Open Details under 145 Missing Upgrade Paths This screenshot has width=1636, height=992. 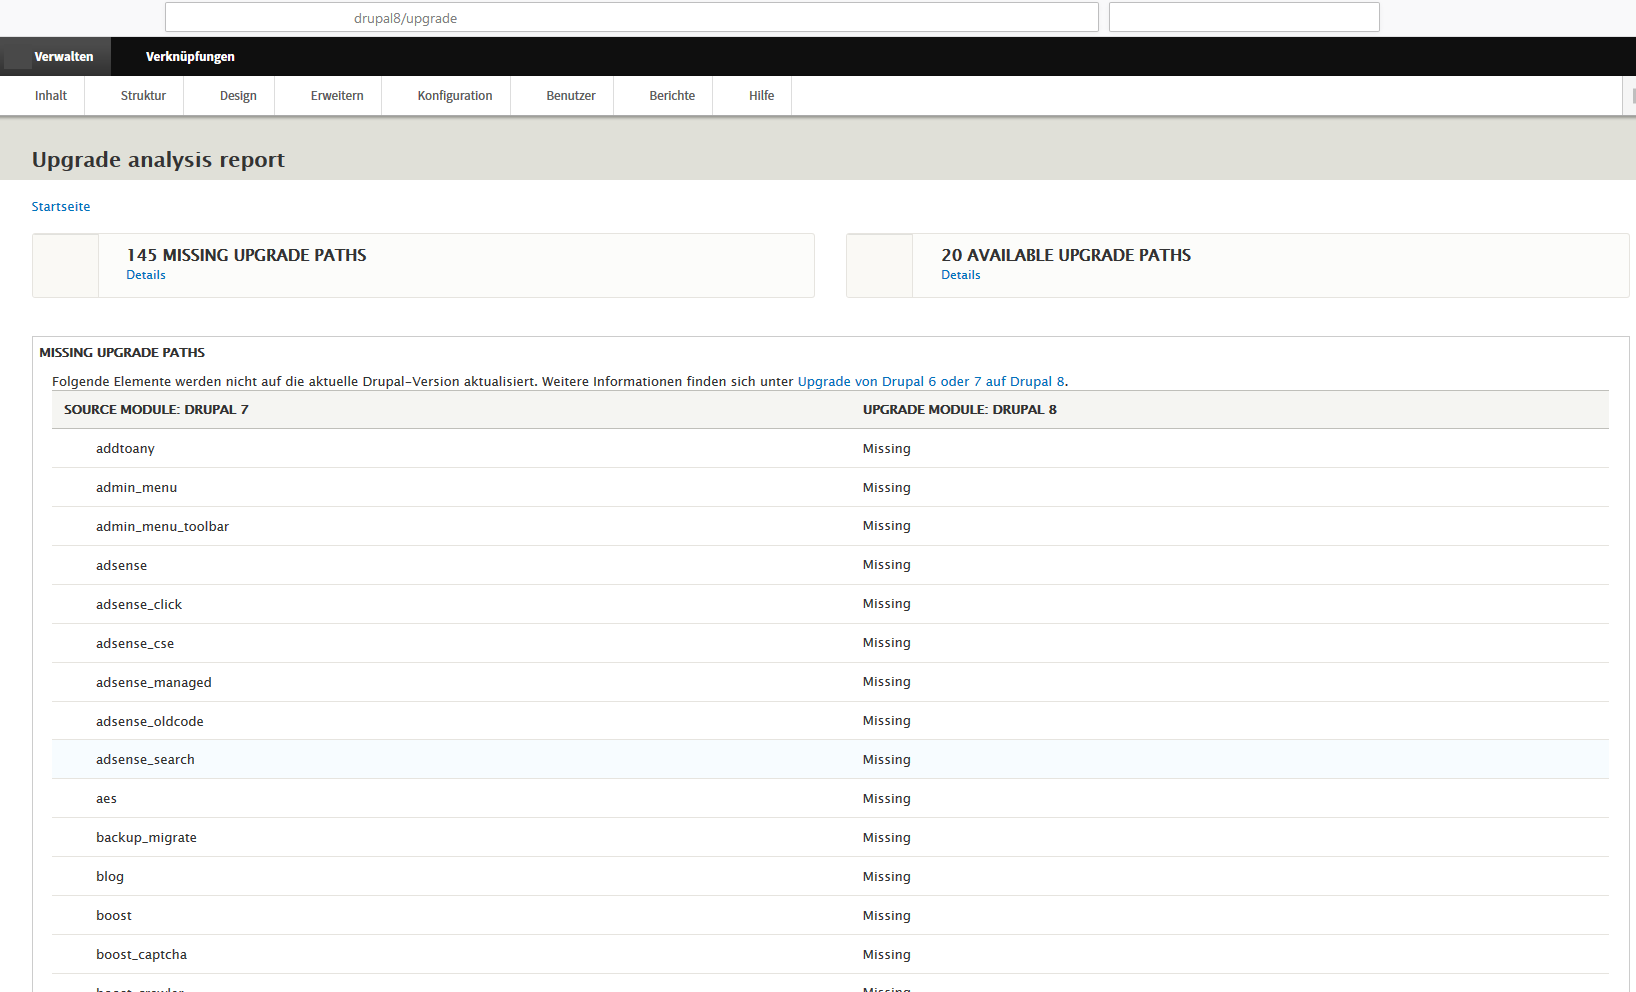[146, 275]
